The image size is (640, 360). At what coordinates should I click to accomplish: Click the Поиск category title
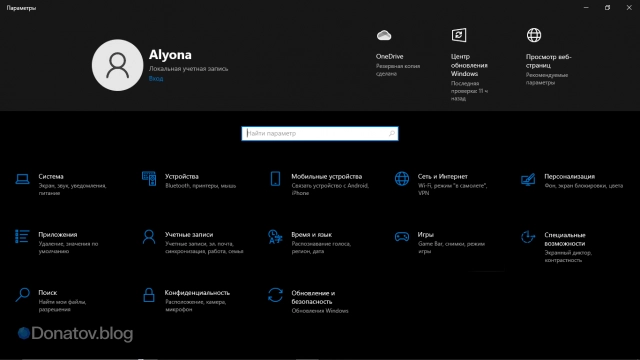click(48, 292)
